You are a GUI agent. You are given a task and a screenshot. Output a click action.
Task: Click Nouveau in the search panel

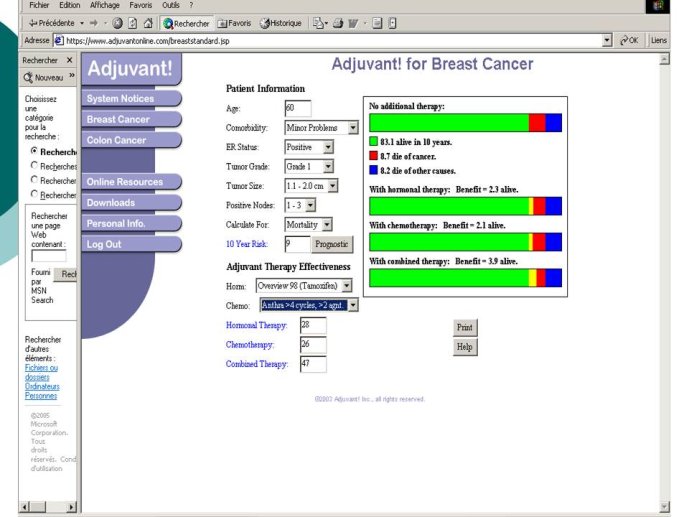43,78
